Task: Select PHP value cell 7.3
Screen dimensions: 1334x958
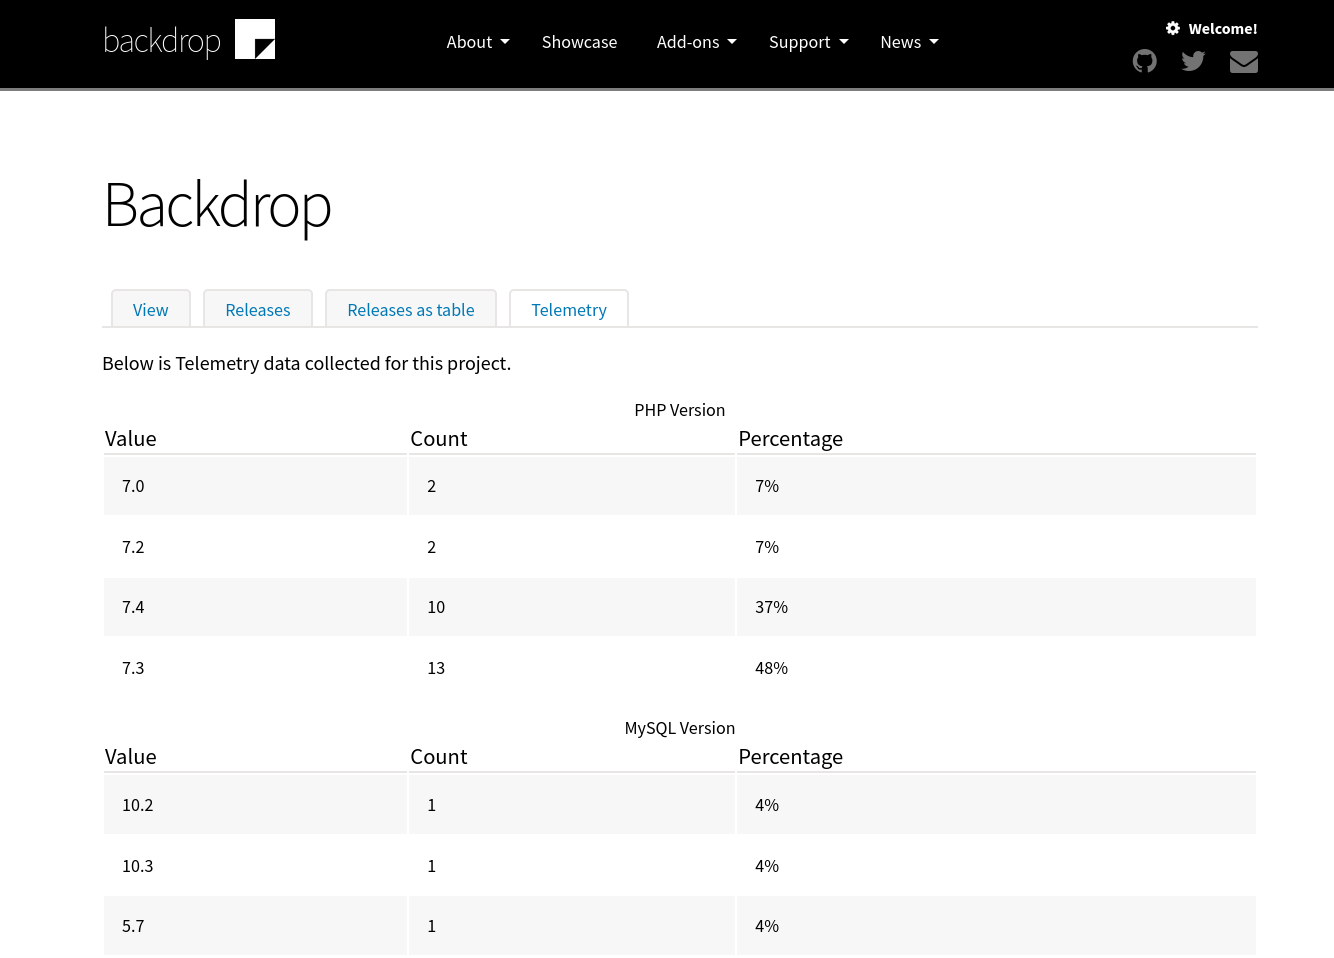Action: coord(255,668)
